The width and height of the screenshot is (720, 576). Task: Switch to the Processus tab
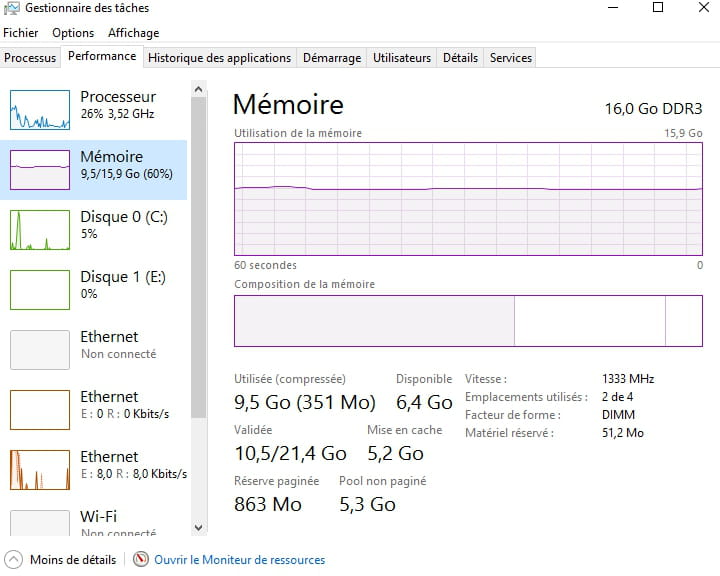tap(30, 58)
